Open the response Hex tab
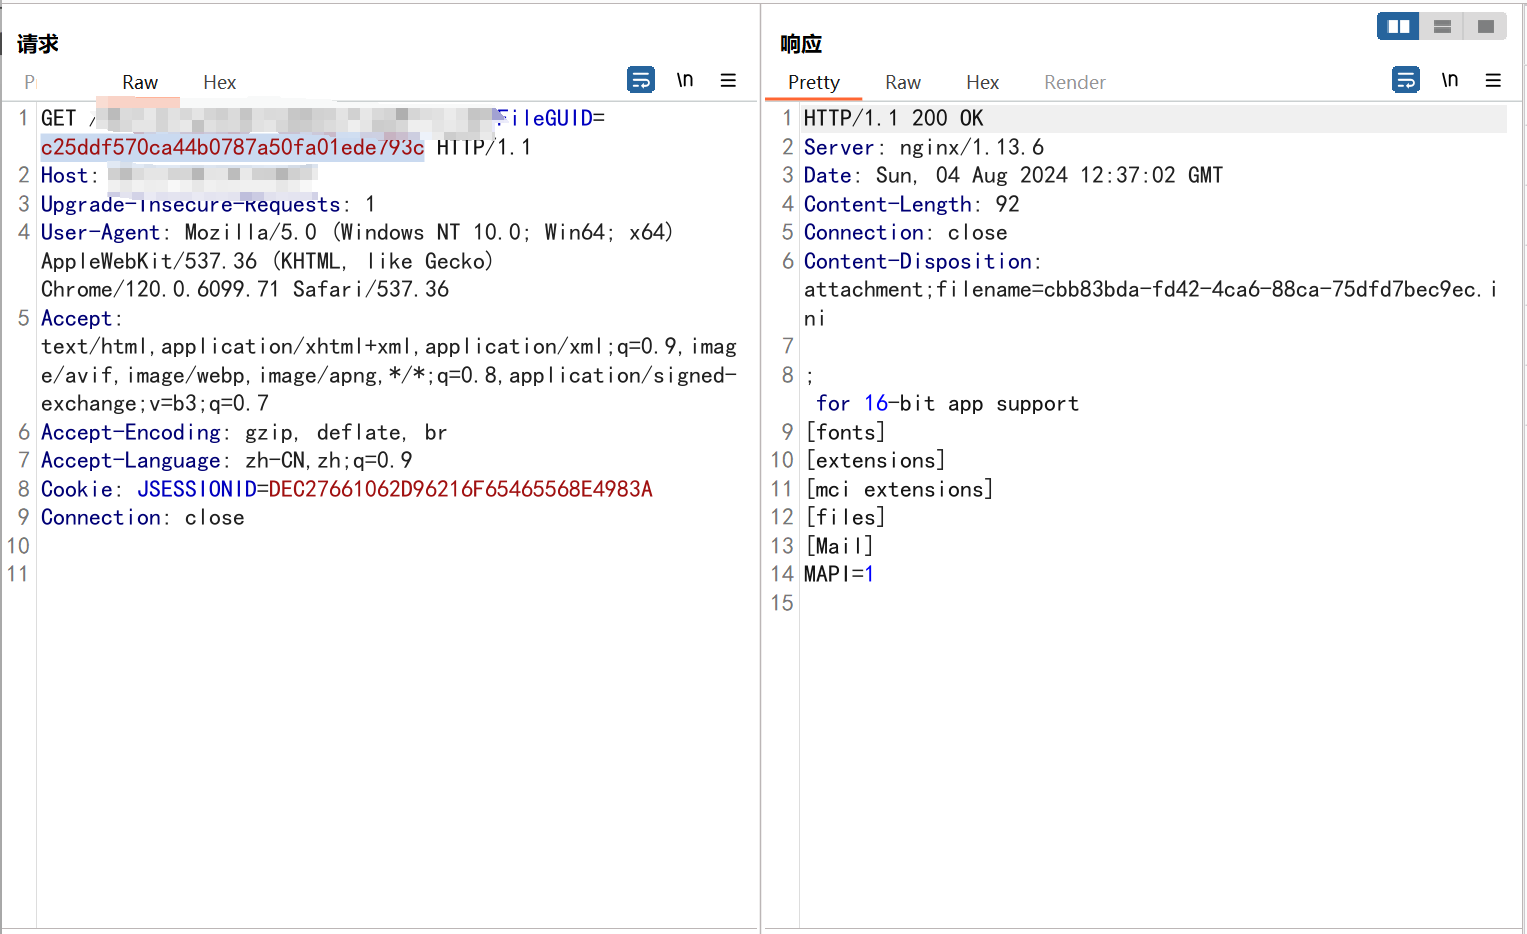1527x934 pixels. click(x=982, y=83)
